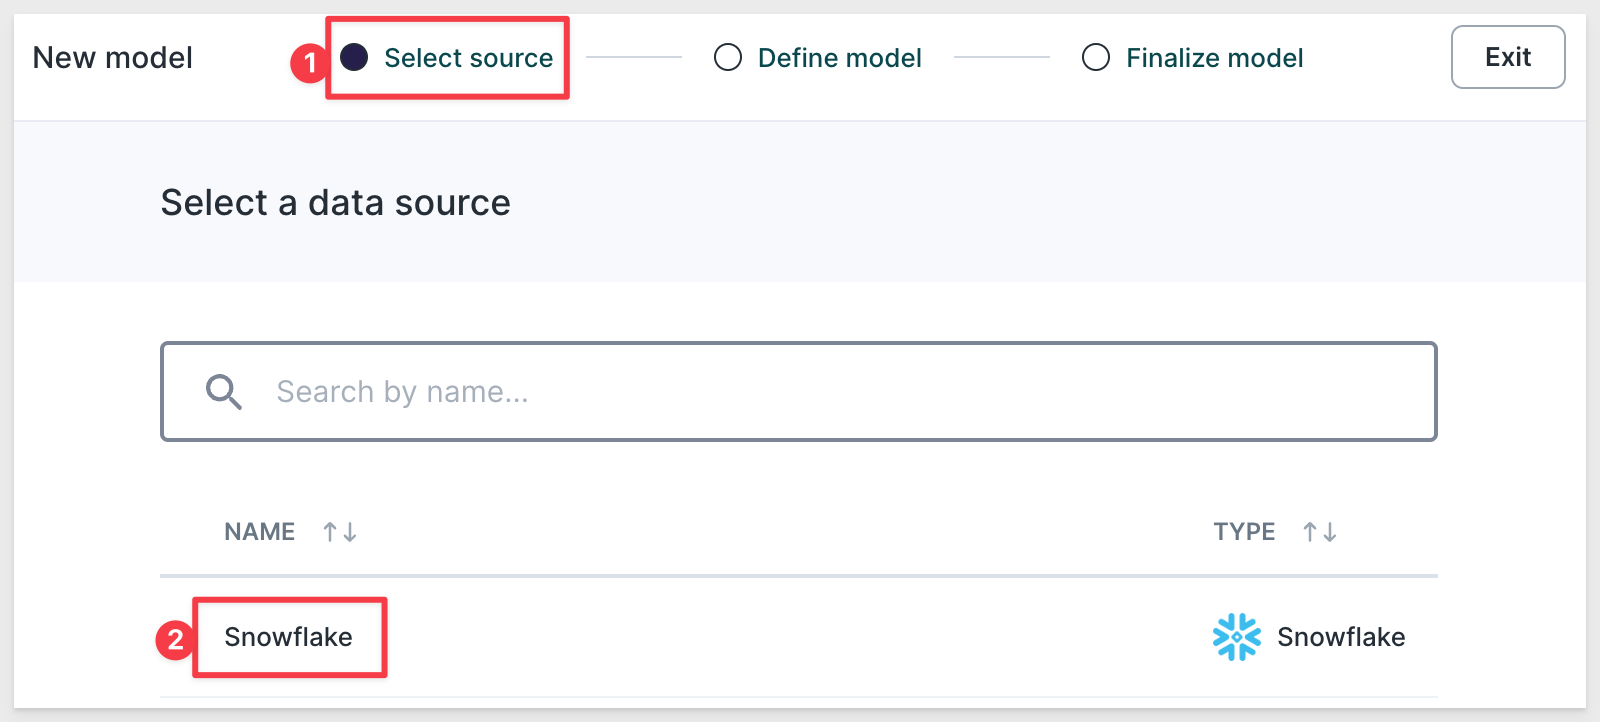Image resolution: width=1600 pixels, height=722 pixels.
Task: Select the filled Select source step indicator
Action: coord(354,57)
